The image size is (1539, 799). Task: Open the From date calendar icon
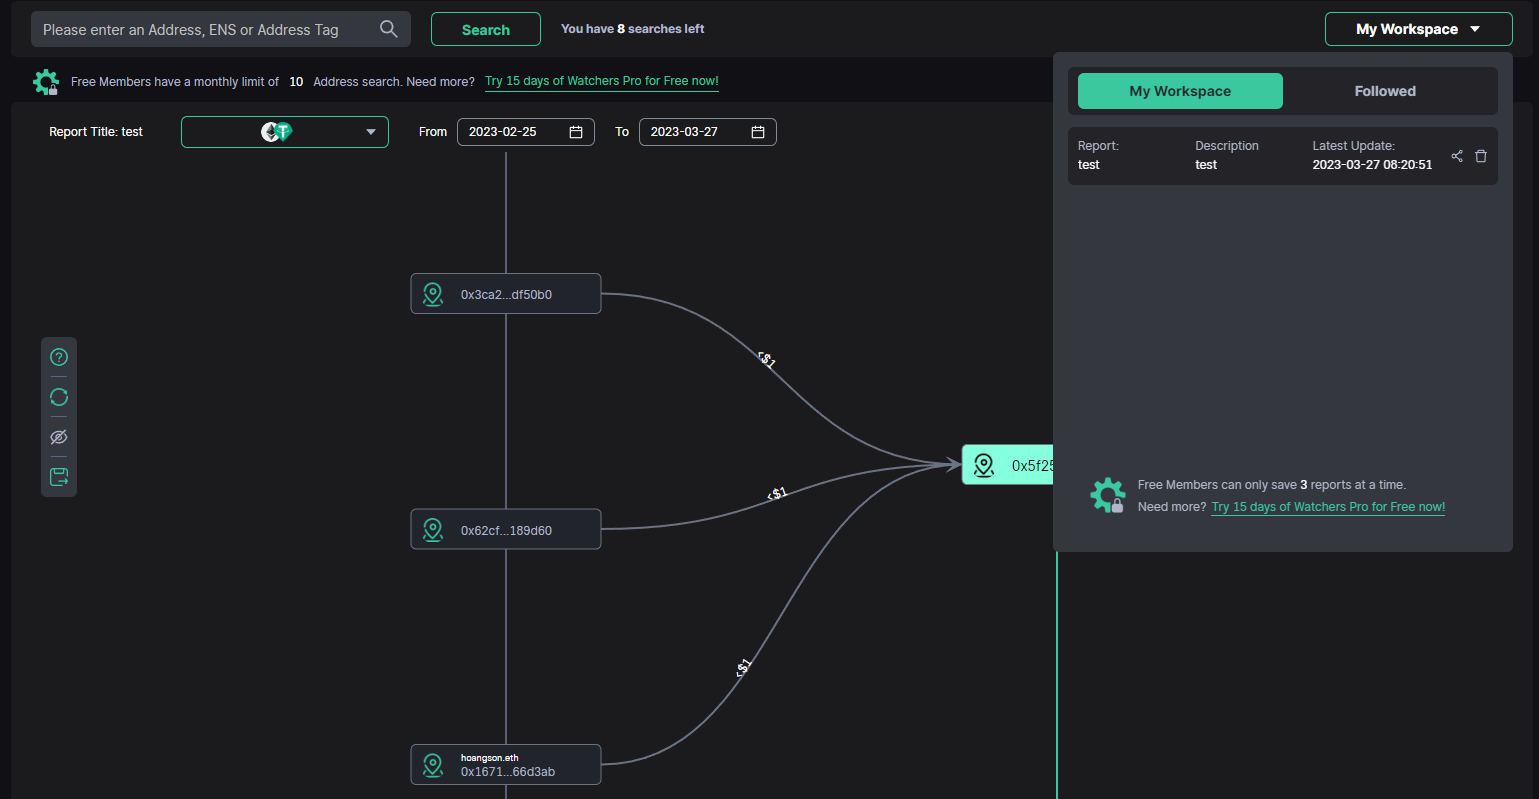pyautogui.click(x=576, y=132)
